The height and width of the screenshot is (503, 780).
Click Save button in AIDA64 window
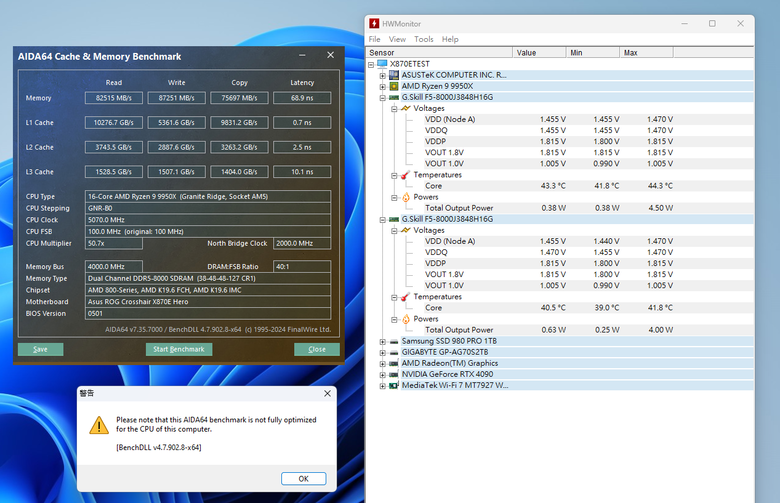40,349
